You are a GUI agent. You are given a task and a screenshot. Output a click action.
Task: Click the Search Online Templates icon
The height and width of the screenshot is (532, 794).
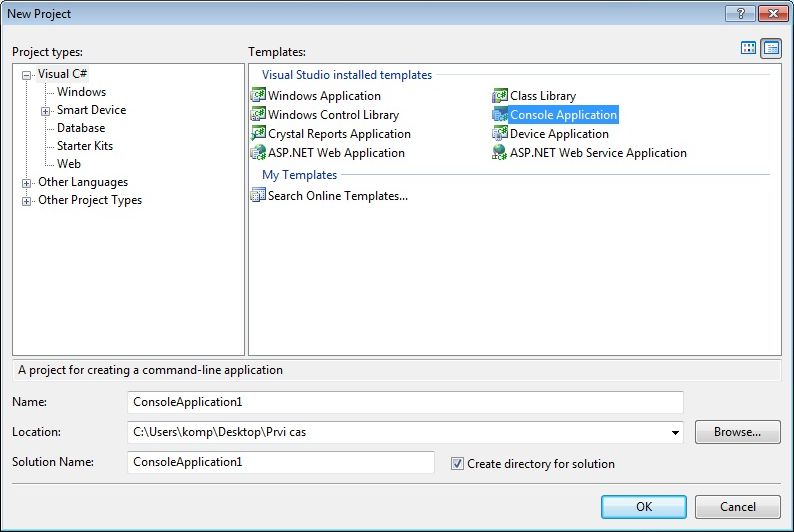(258, 195)
